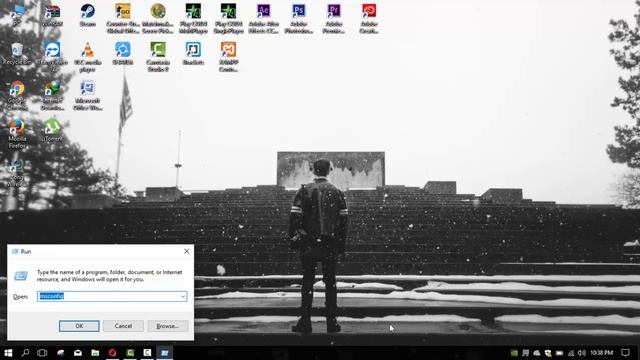
Task: Launch Counter-Strike Global Offensive shortcut
Action: 122,18
